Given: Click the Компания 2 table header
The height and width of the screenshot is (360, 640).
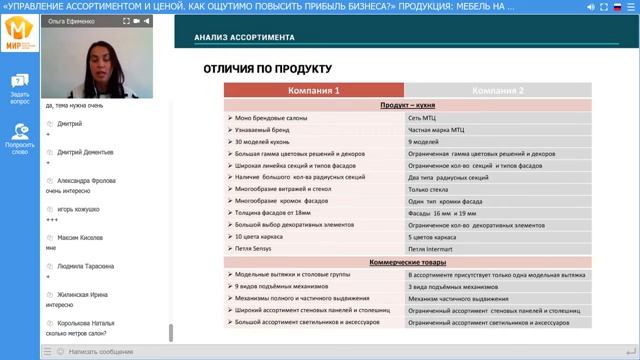Looking at the screenshot, I should click(x=498, y=90).
